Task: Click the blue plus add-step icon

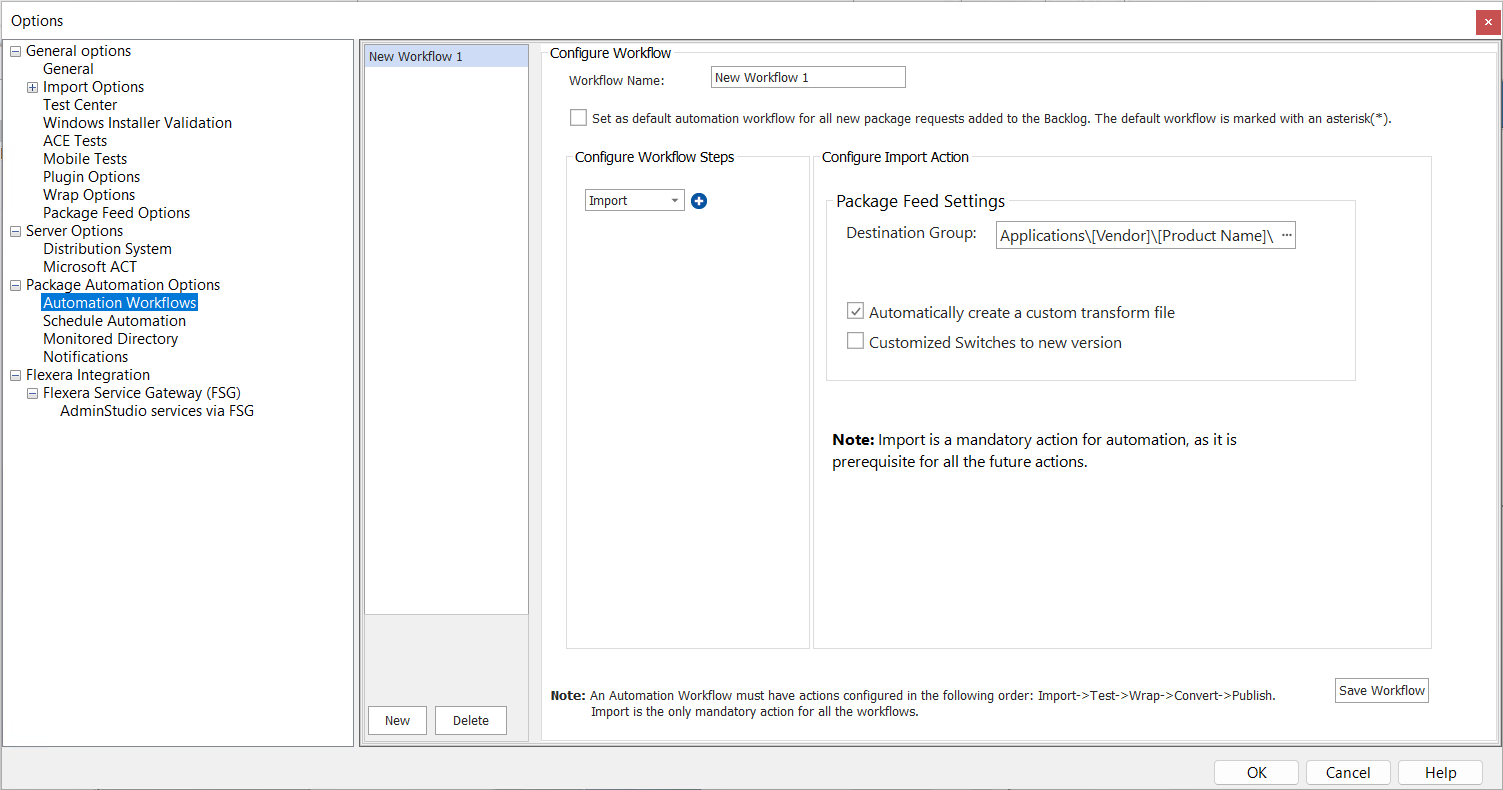Action: tap(699, 201)
